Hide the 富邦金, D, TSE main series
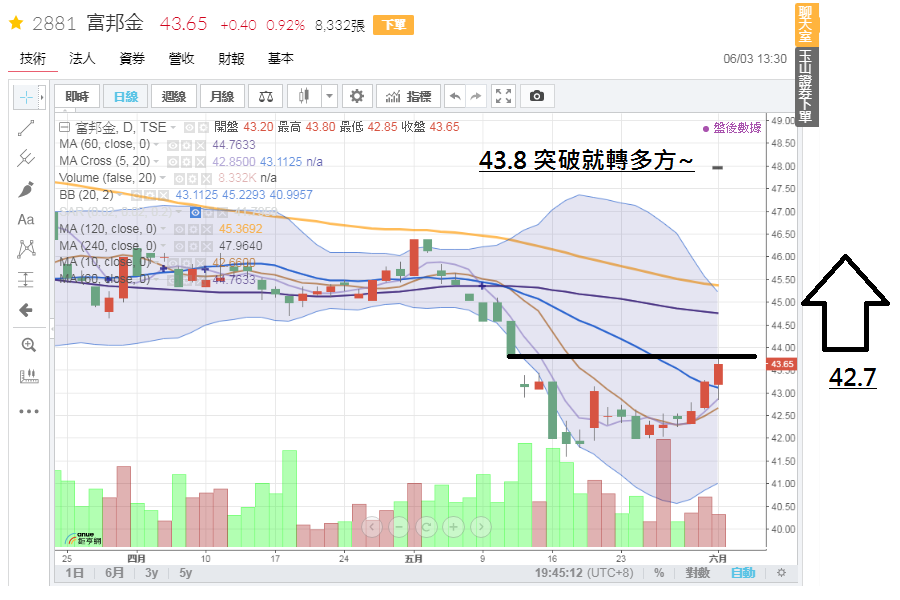 pos(189,127)
